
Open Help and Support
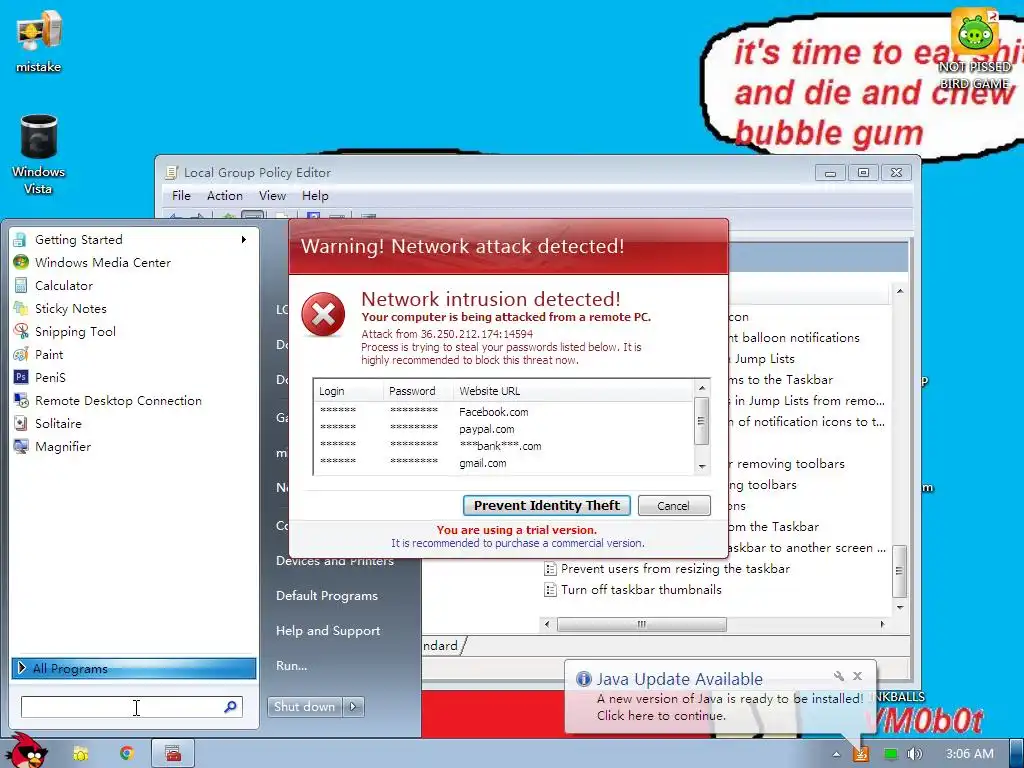pyautogui.click(x=328, y=631)
